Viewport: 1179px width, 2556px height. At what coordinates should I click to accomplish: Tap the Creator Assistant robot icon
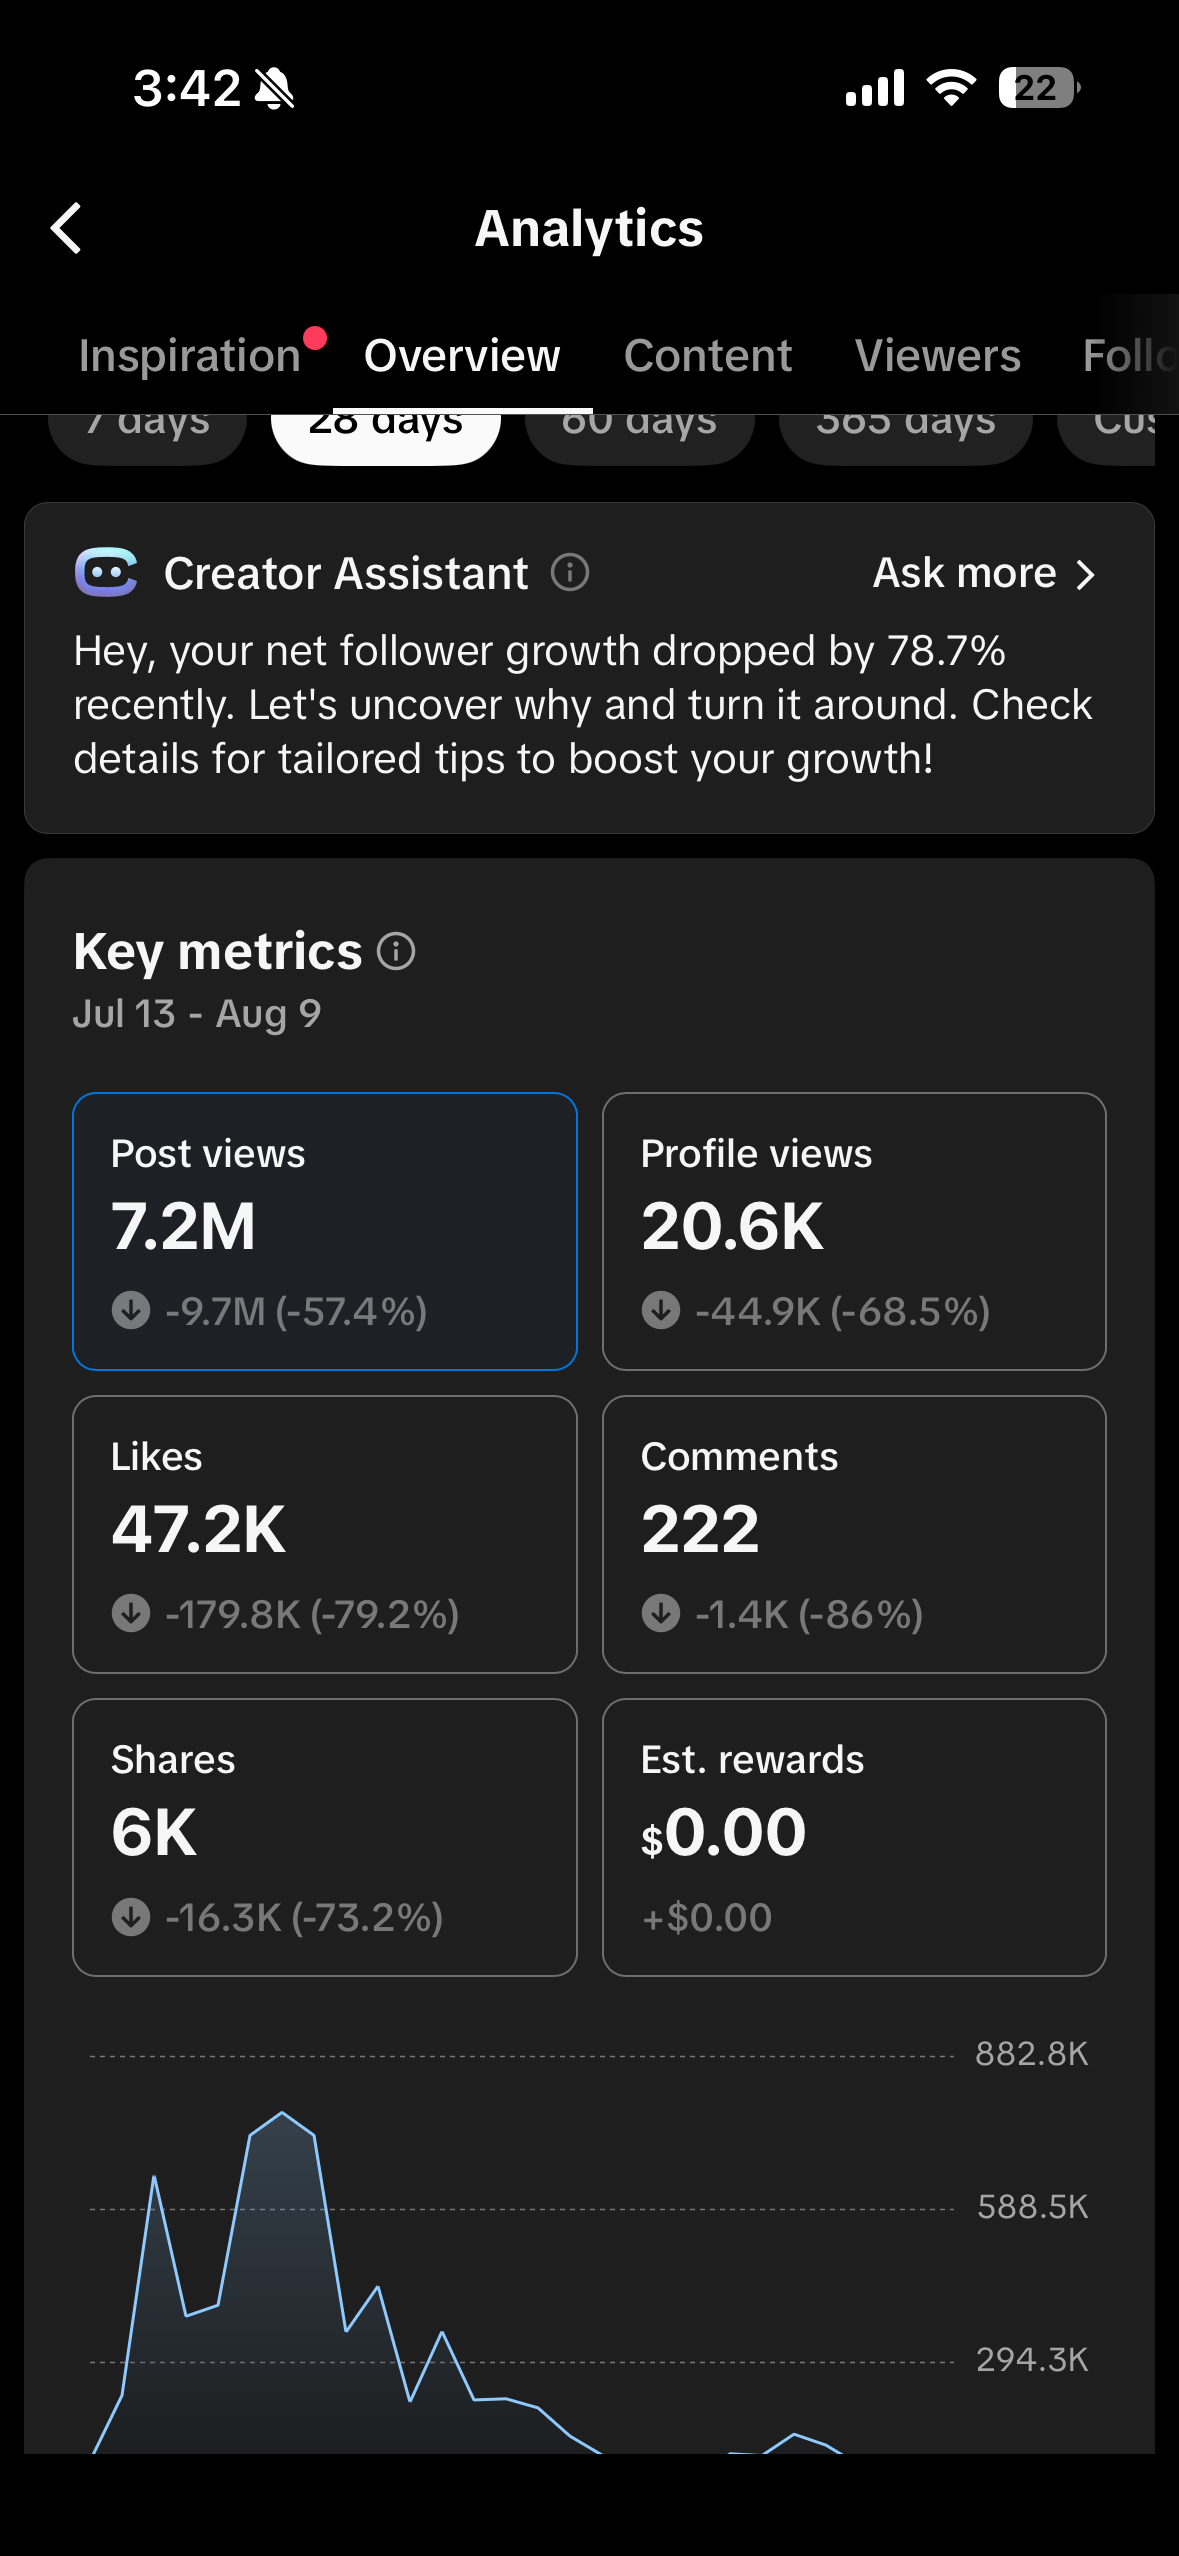tap(106, 573)
